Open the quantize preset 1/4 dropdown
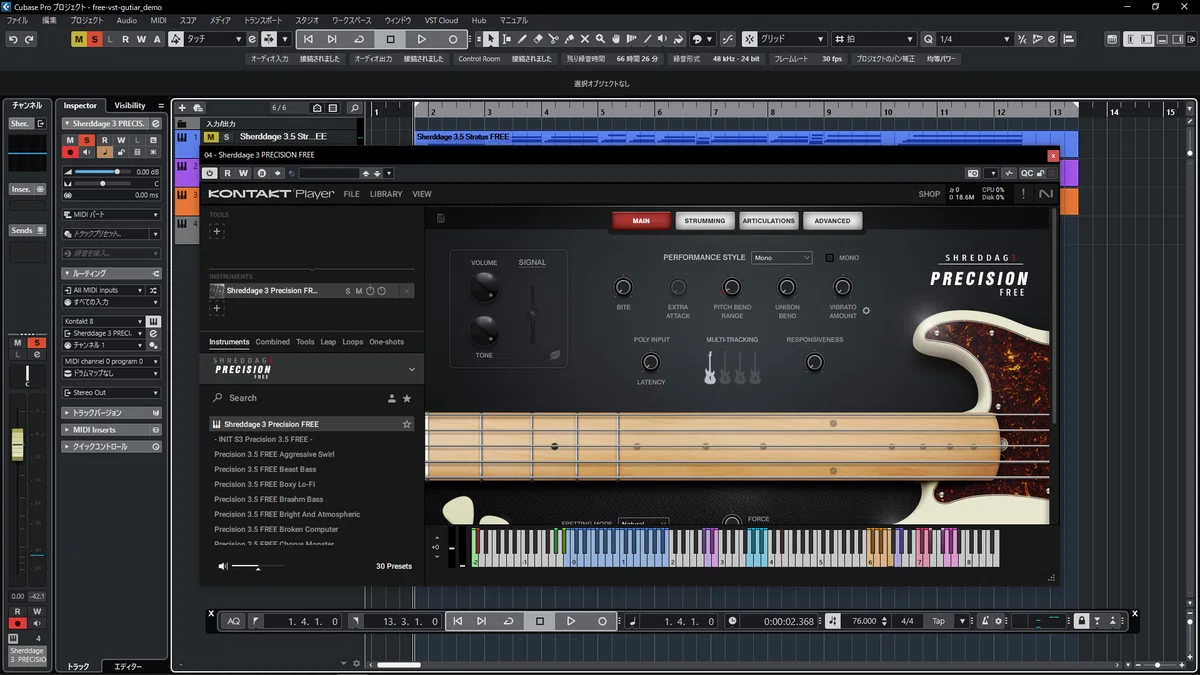The image size is (1200, 675). point(974,39)
